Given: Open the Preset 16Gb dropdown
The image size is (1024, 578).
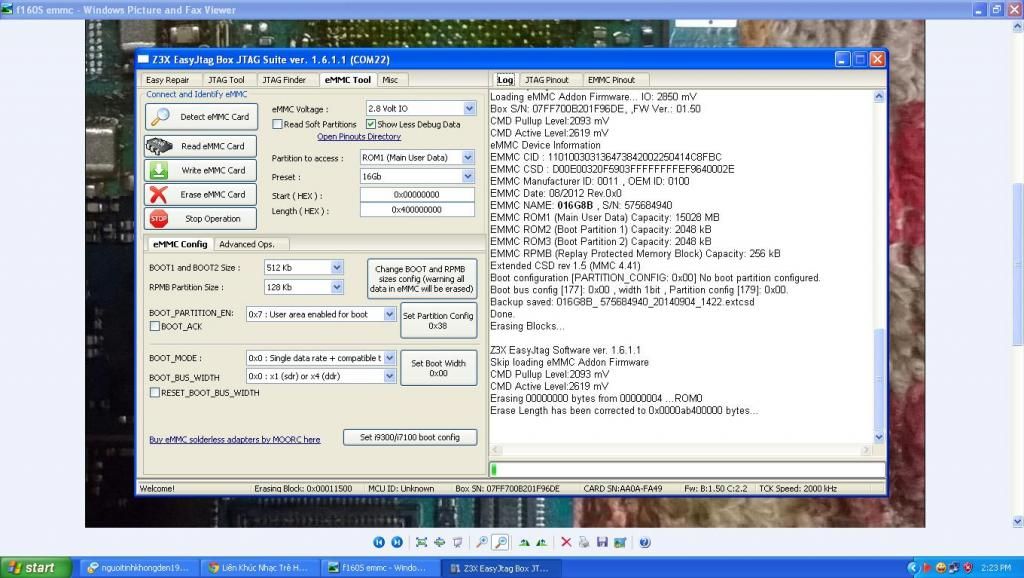Looking at the screenshot, I should tap(468, 176).
